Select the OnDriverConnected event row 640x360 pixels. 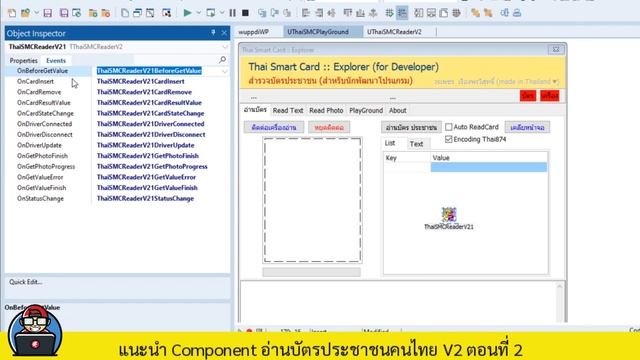tap(44, 124)
